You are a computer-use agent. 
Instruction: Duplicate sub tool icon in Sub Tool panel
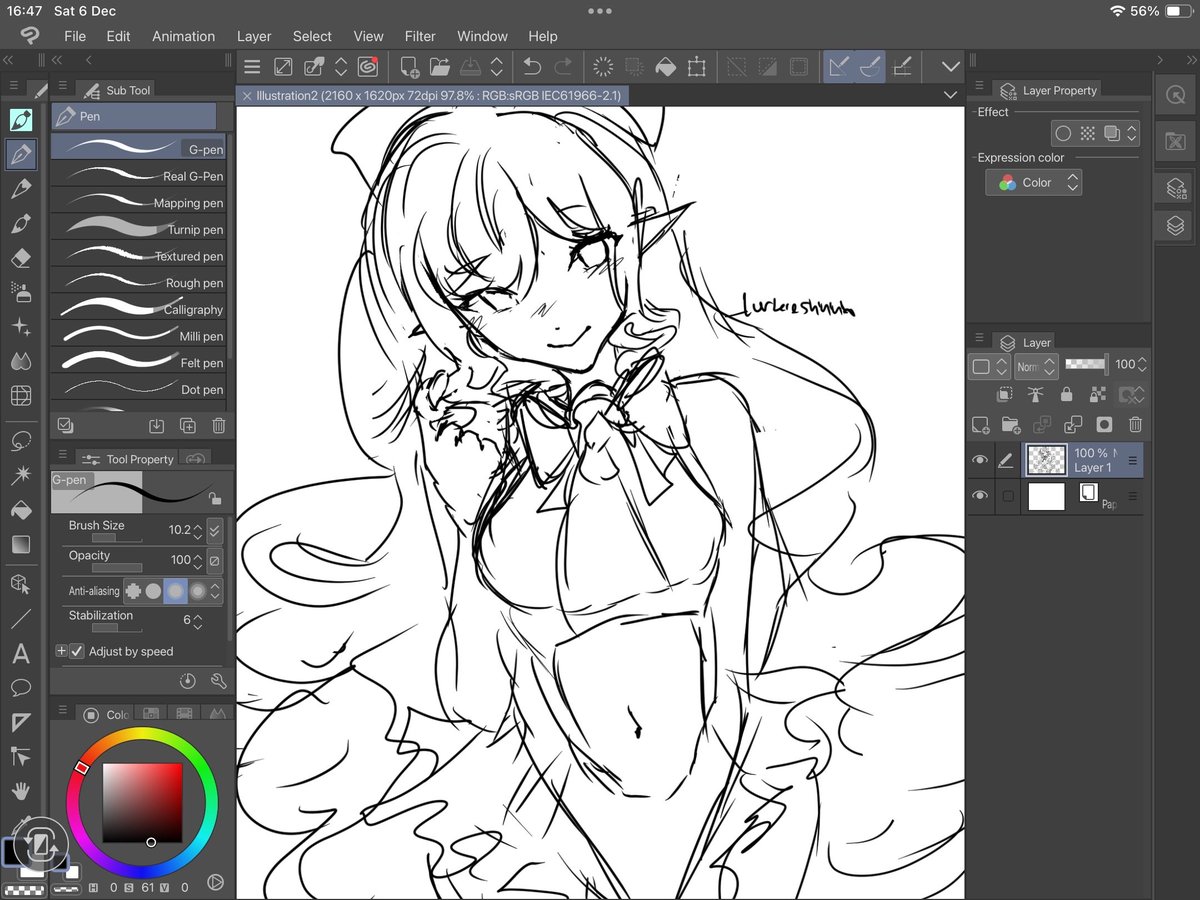pos(187,426)
